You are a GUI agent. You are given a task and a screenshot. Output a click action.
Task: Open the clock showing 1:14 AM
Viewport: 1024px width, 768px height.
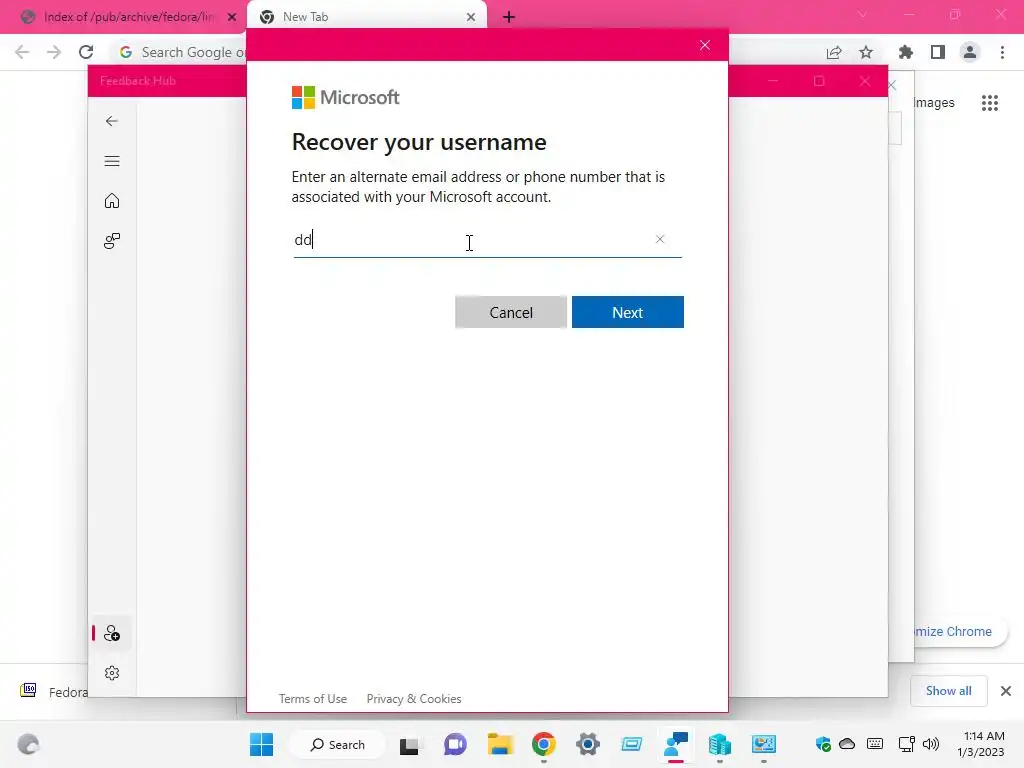[x=981, y=744]
